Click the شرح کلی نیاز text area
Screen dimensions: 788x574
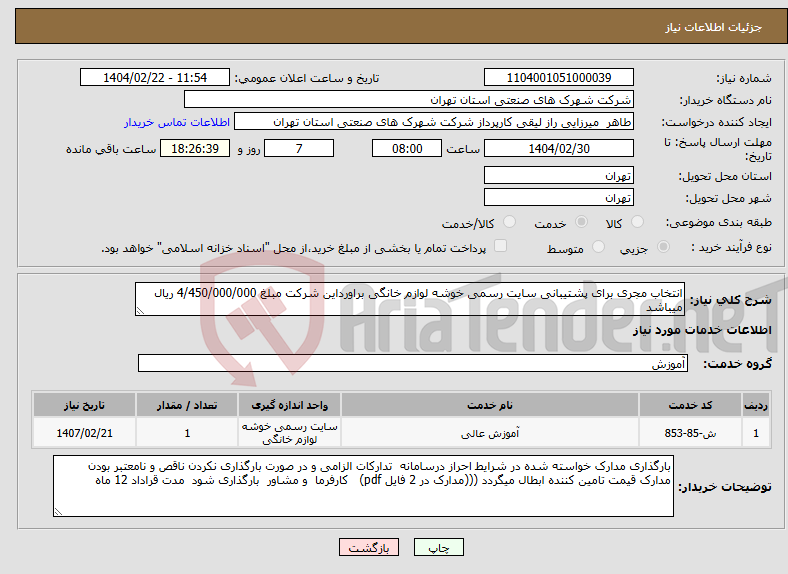(410, 299)
